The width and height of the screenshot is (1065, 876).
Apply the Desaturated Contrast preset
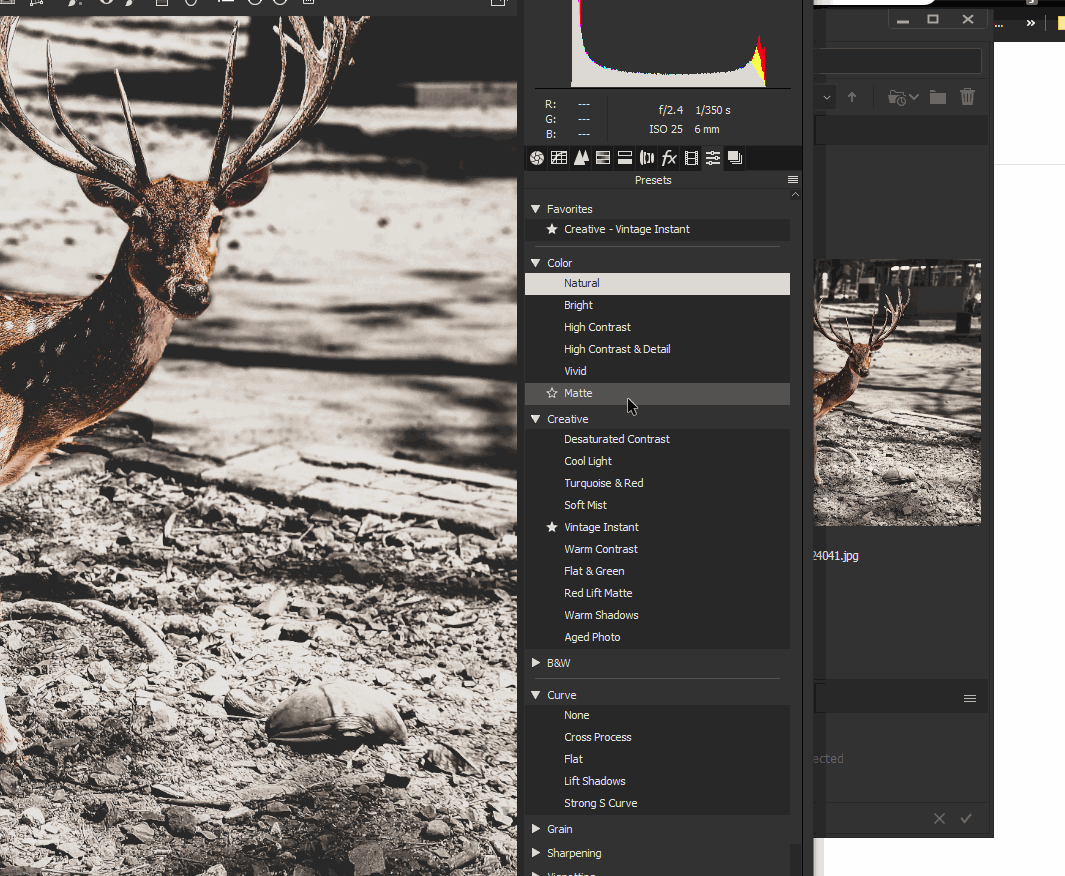(657, 439)
